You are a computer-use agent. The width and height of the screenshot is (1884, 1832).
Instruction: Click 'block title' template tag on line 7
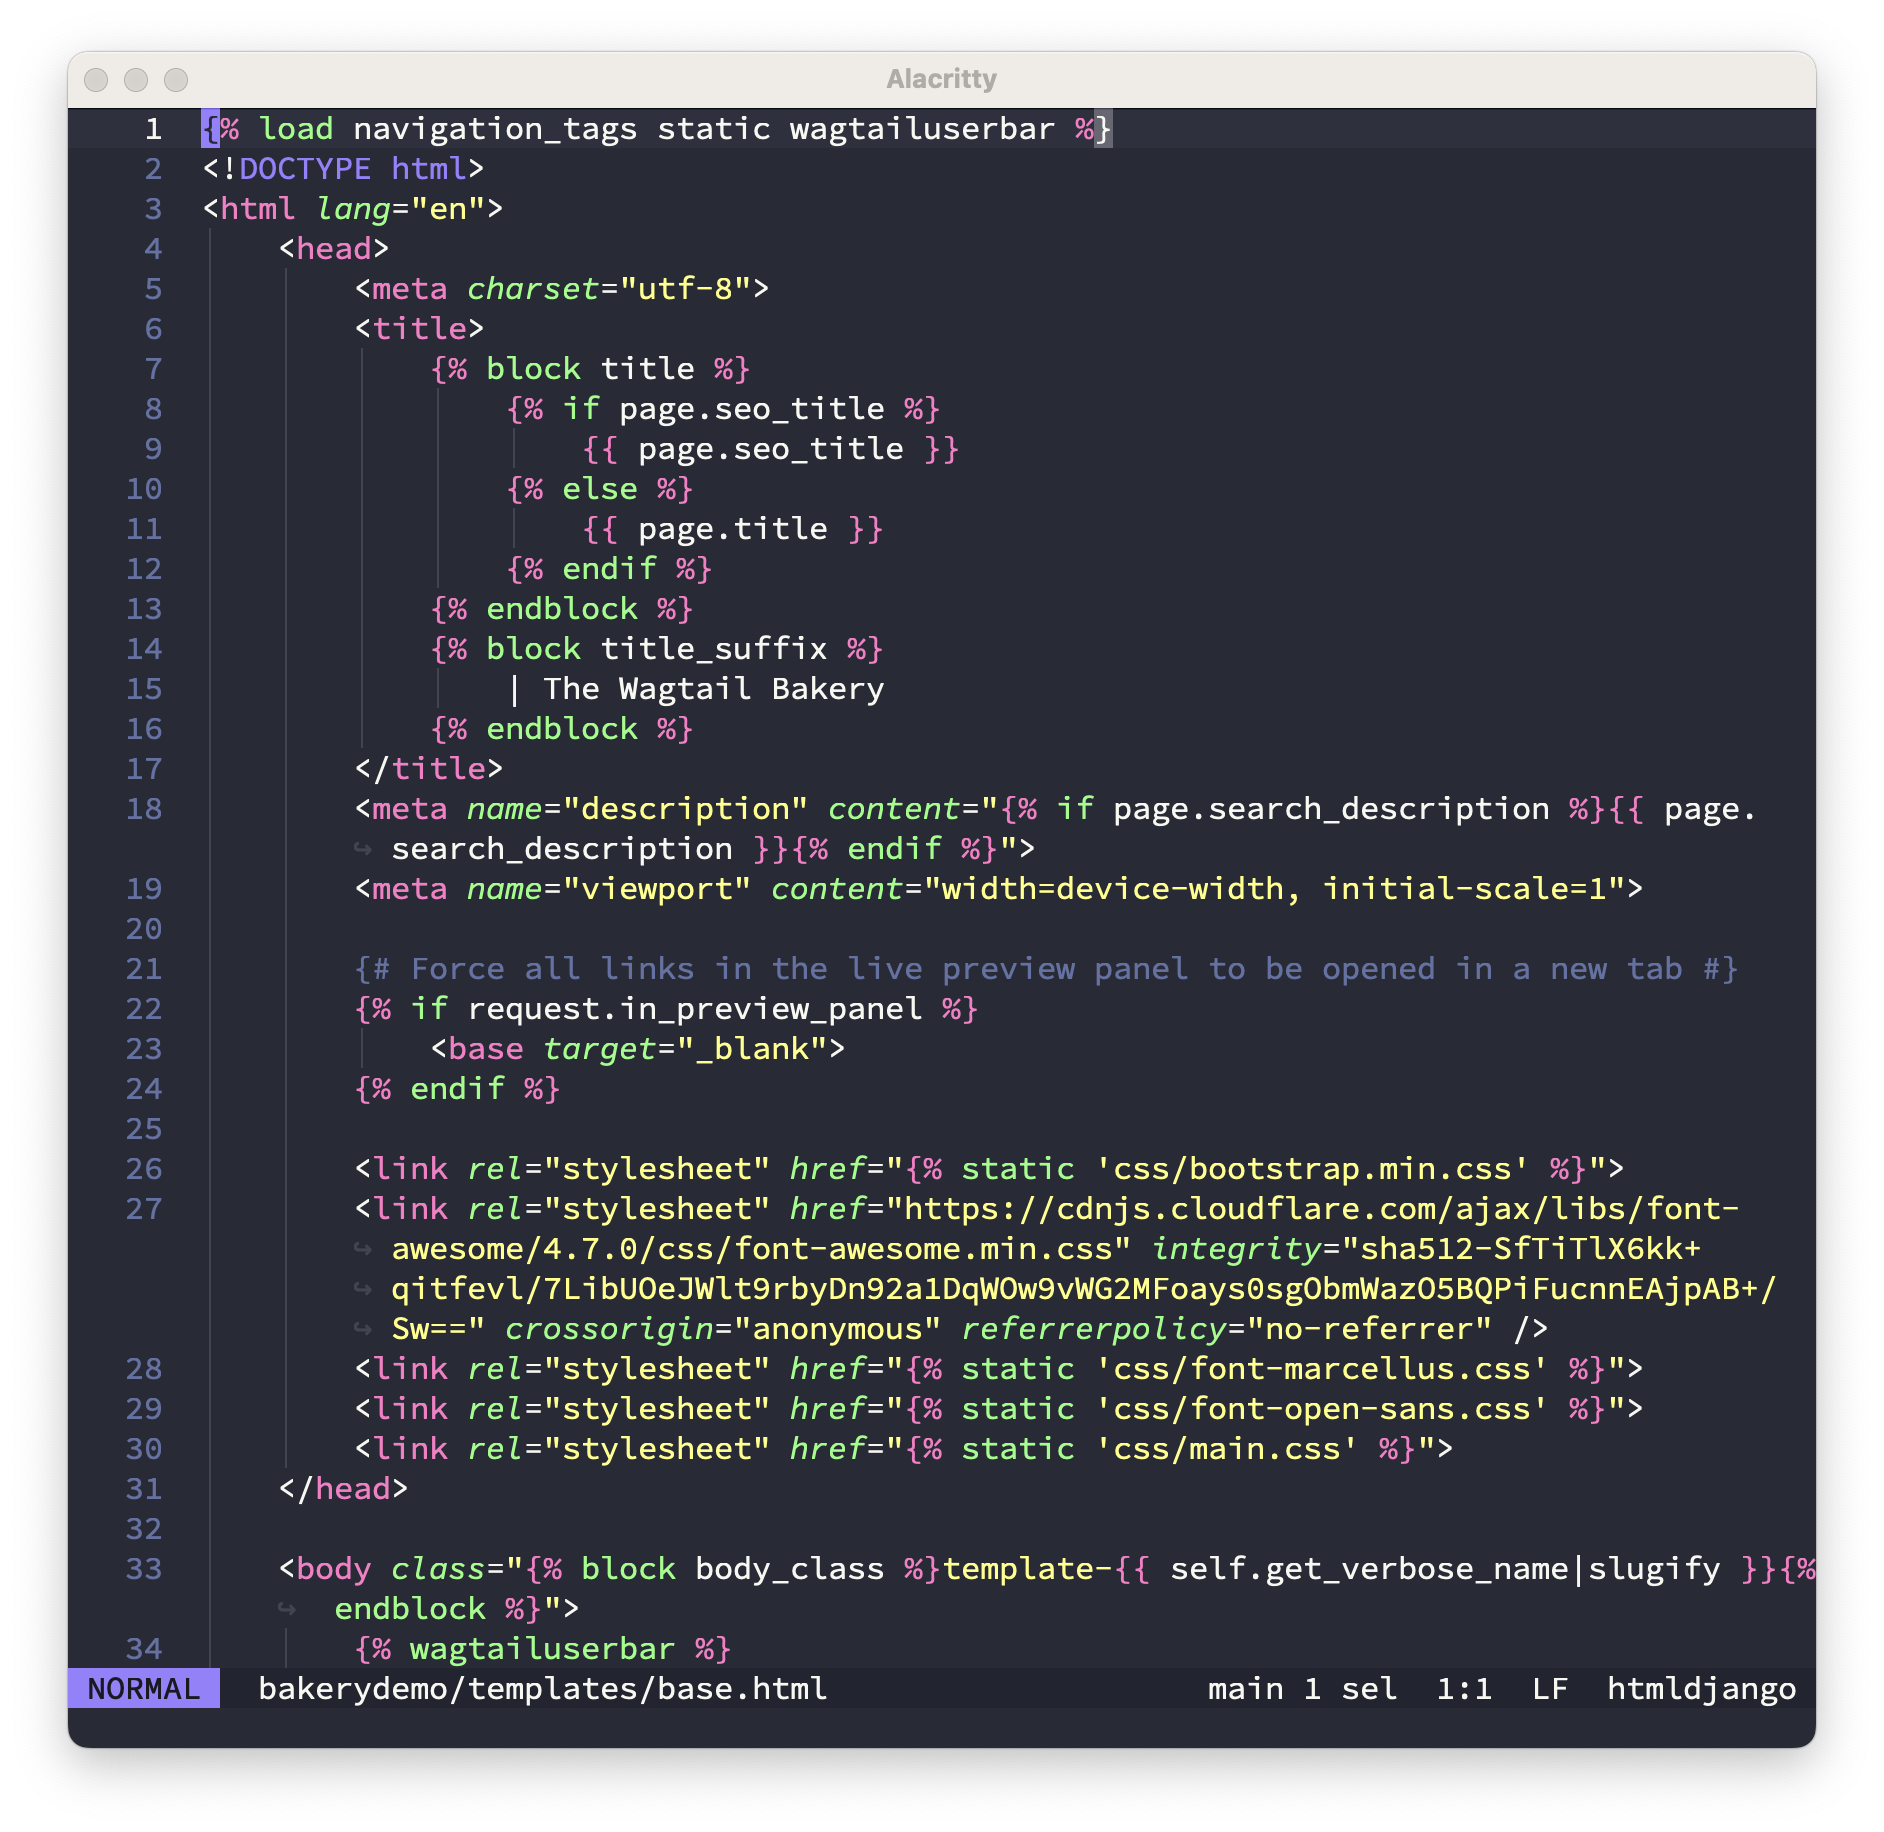click(590, 369)
